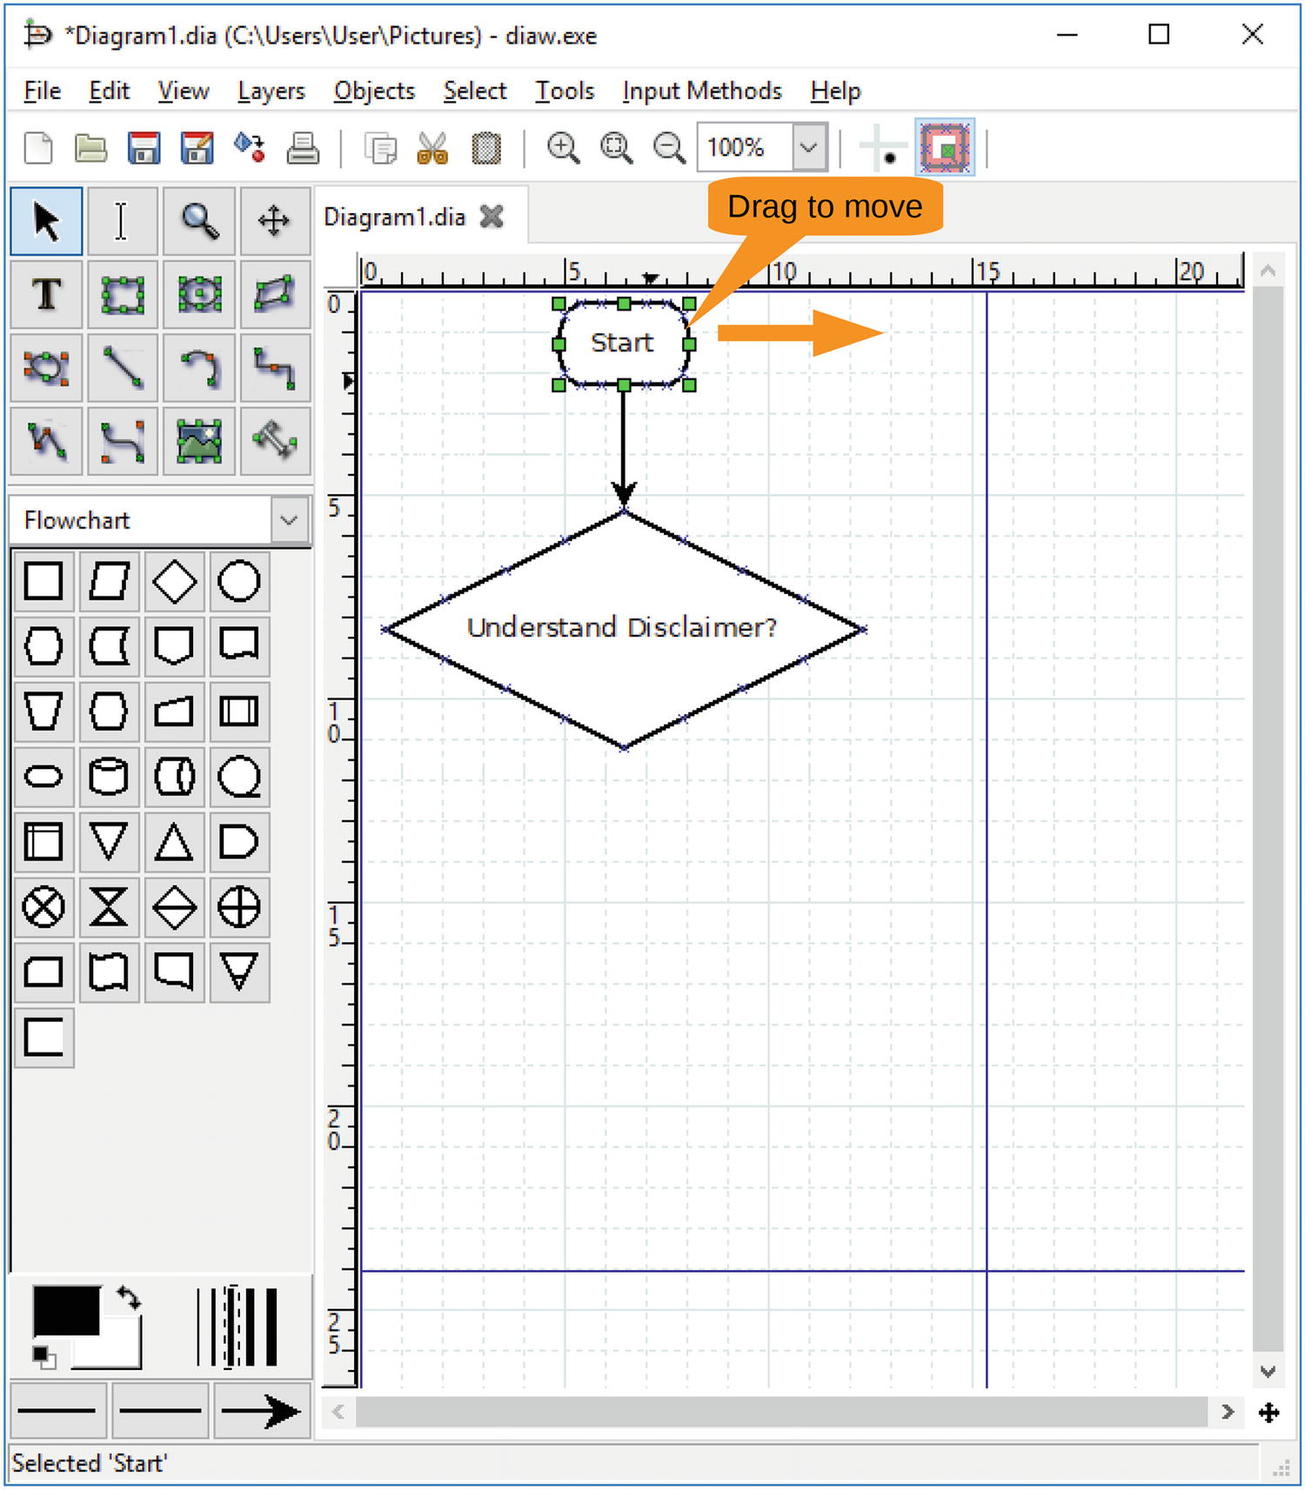The image size is (1305, 1490).
Task: Click the Zoom to fit magnifier icon
Action: coord(616,148)
